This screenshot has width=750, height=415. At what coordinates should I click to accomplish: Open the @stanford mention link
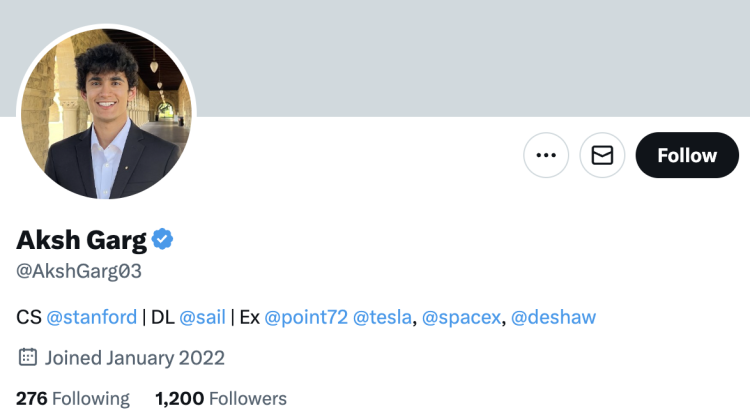point(92,317)
